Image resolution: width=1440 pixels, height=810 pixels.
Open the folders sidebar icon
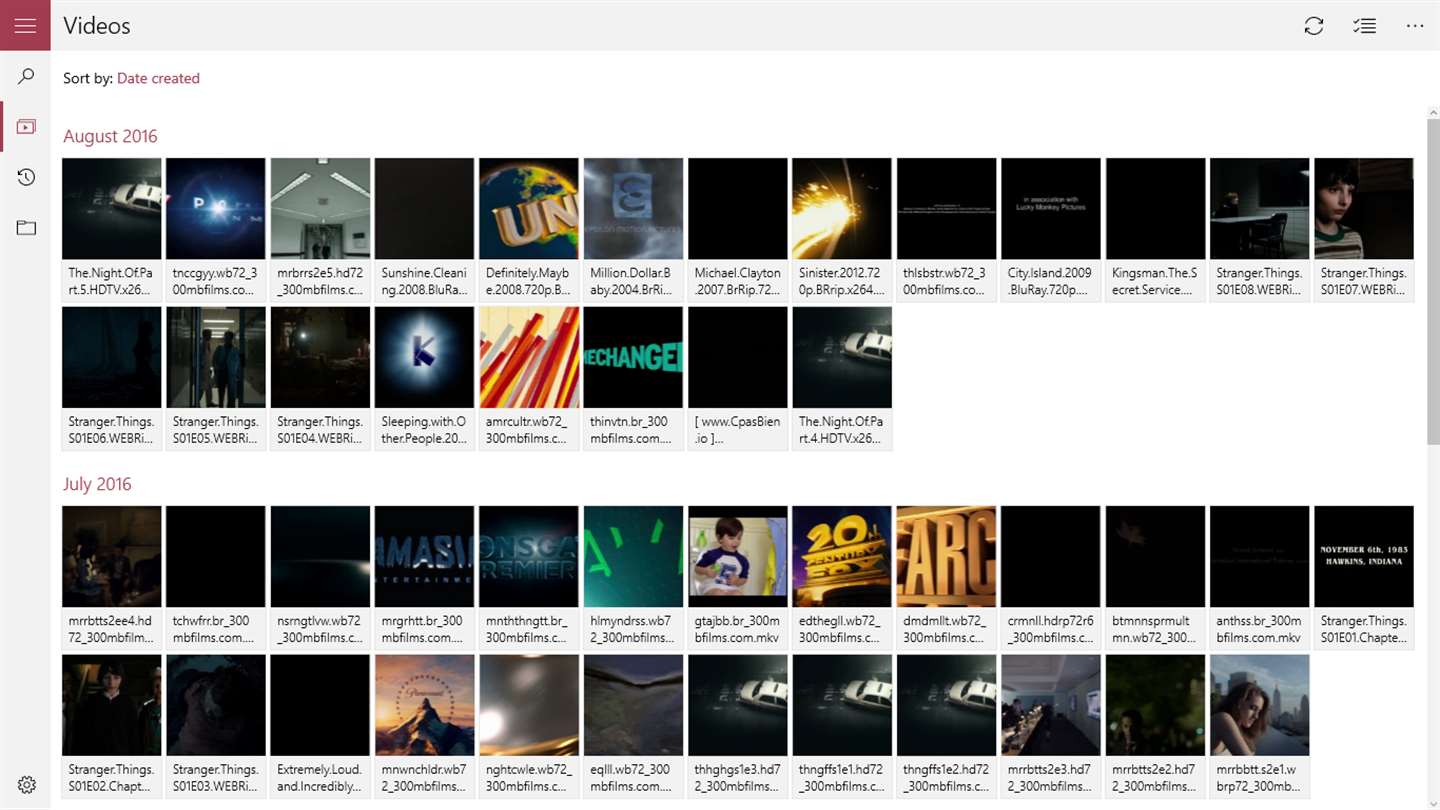(26, 228)
